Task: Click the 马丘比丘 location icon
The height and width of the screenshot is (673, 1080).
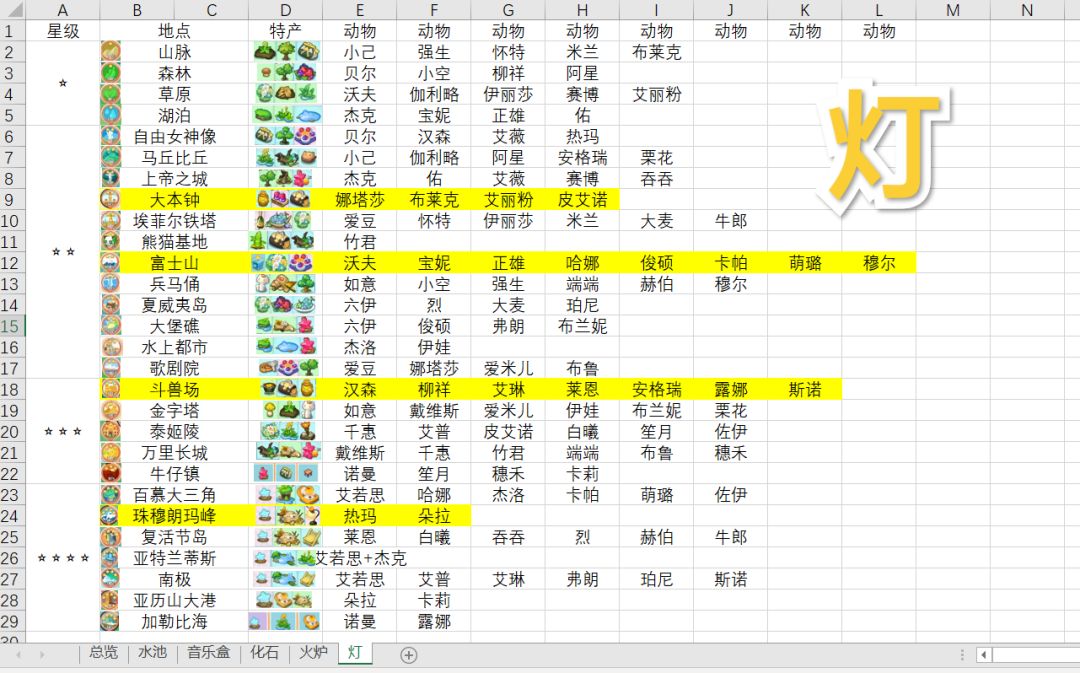Action: coord(110,157)
